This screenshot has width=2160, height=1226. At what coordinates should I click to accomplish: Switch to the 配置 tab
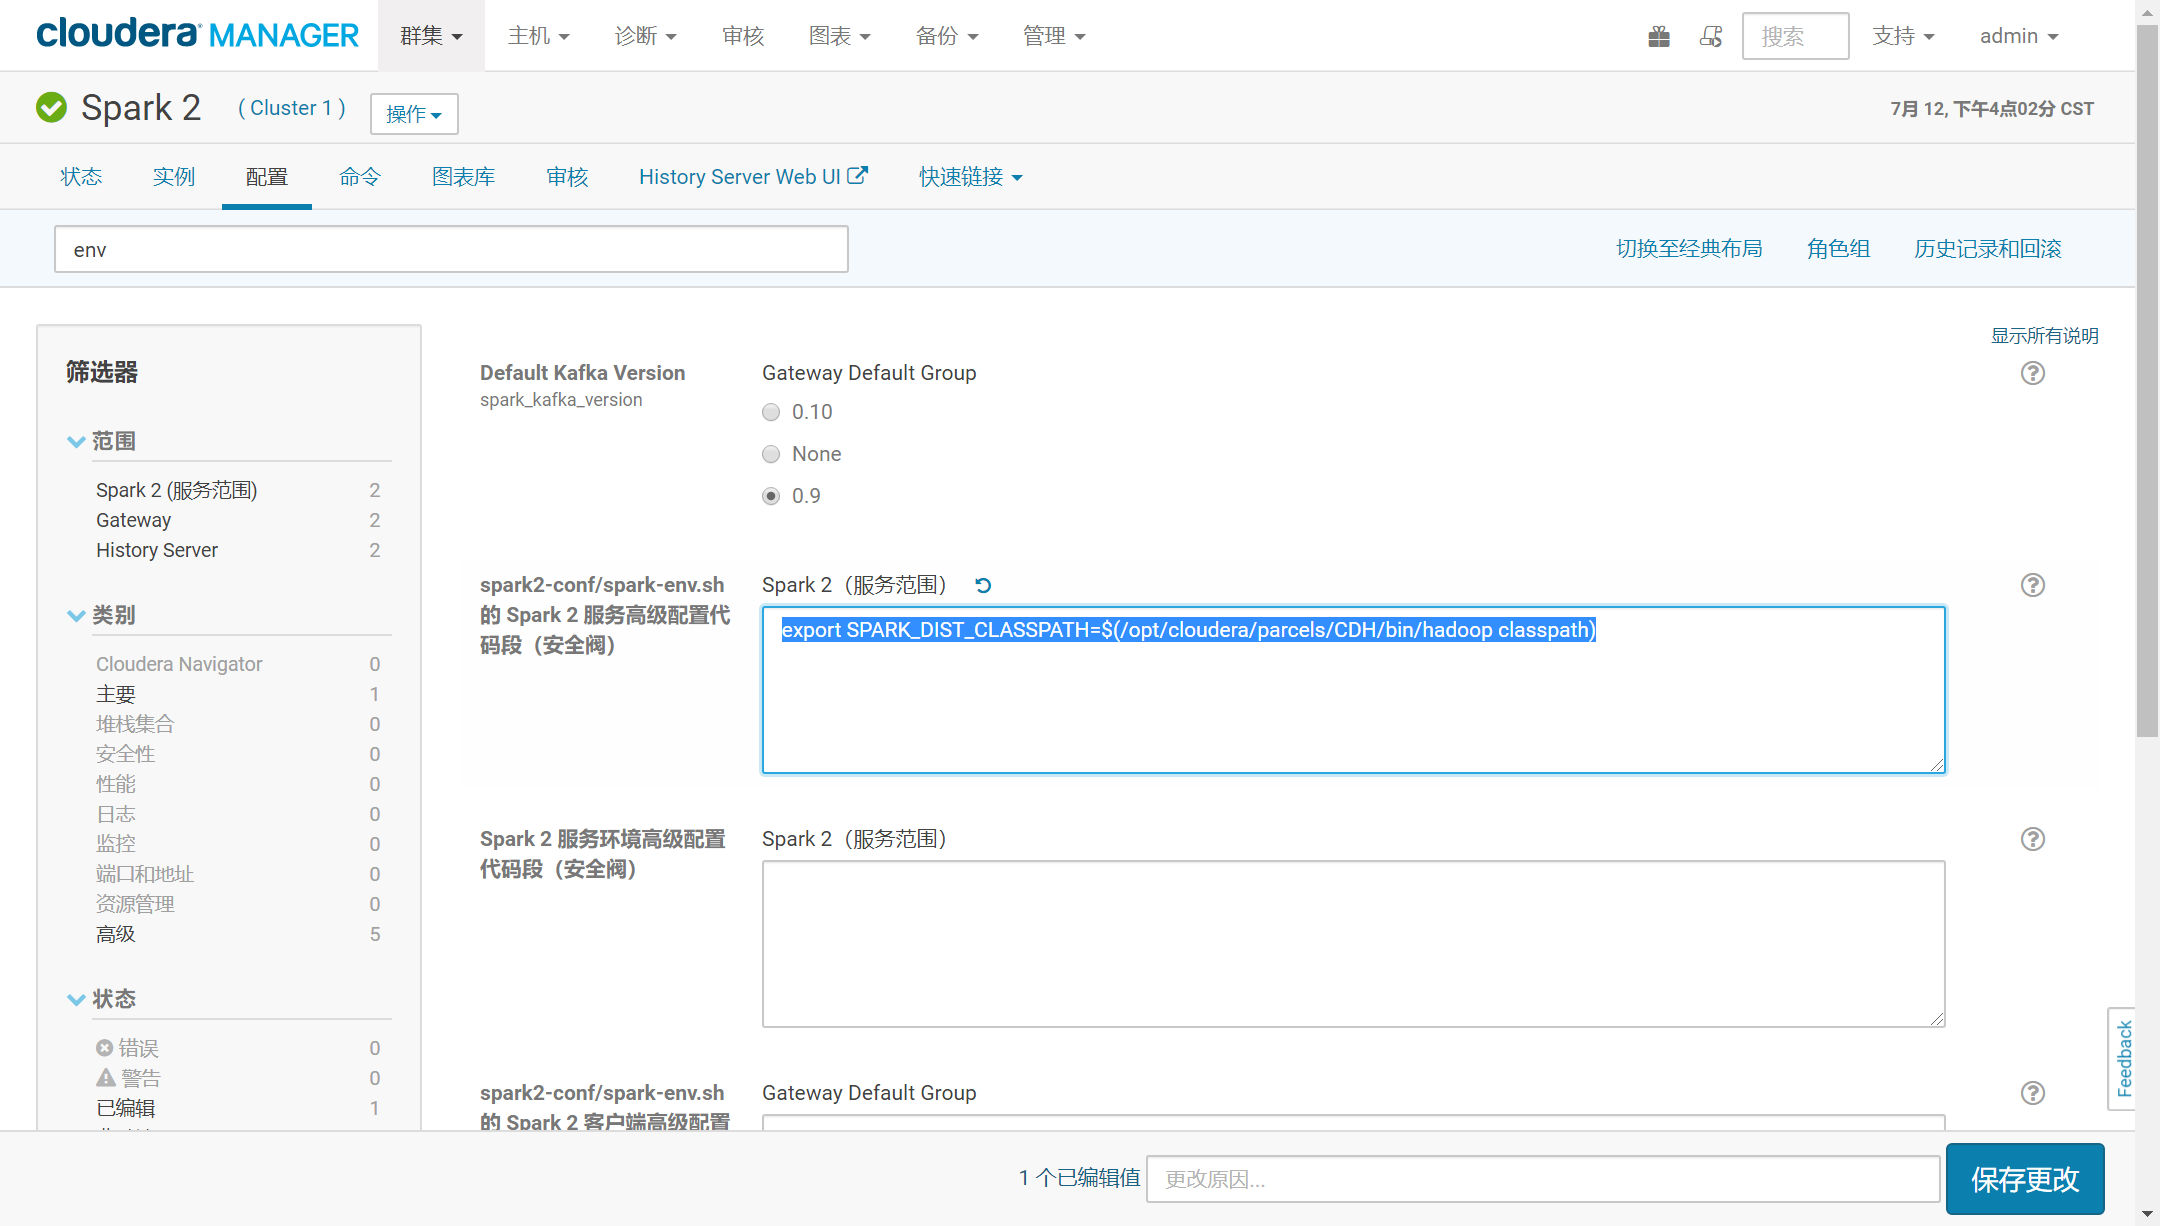coord(267,177)
